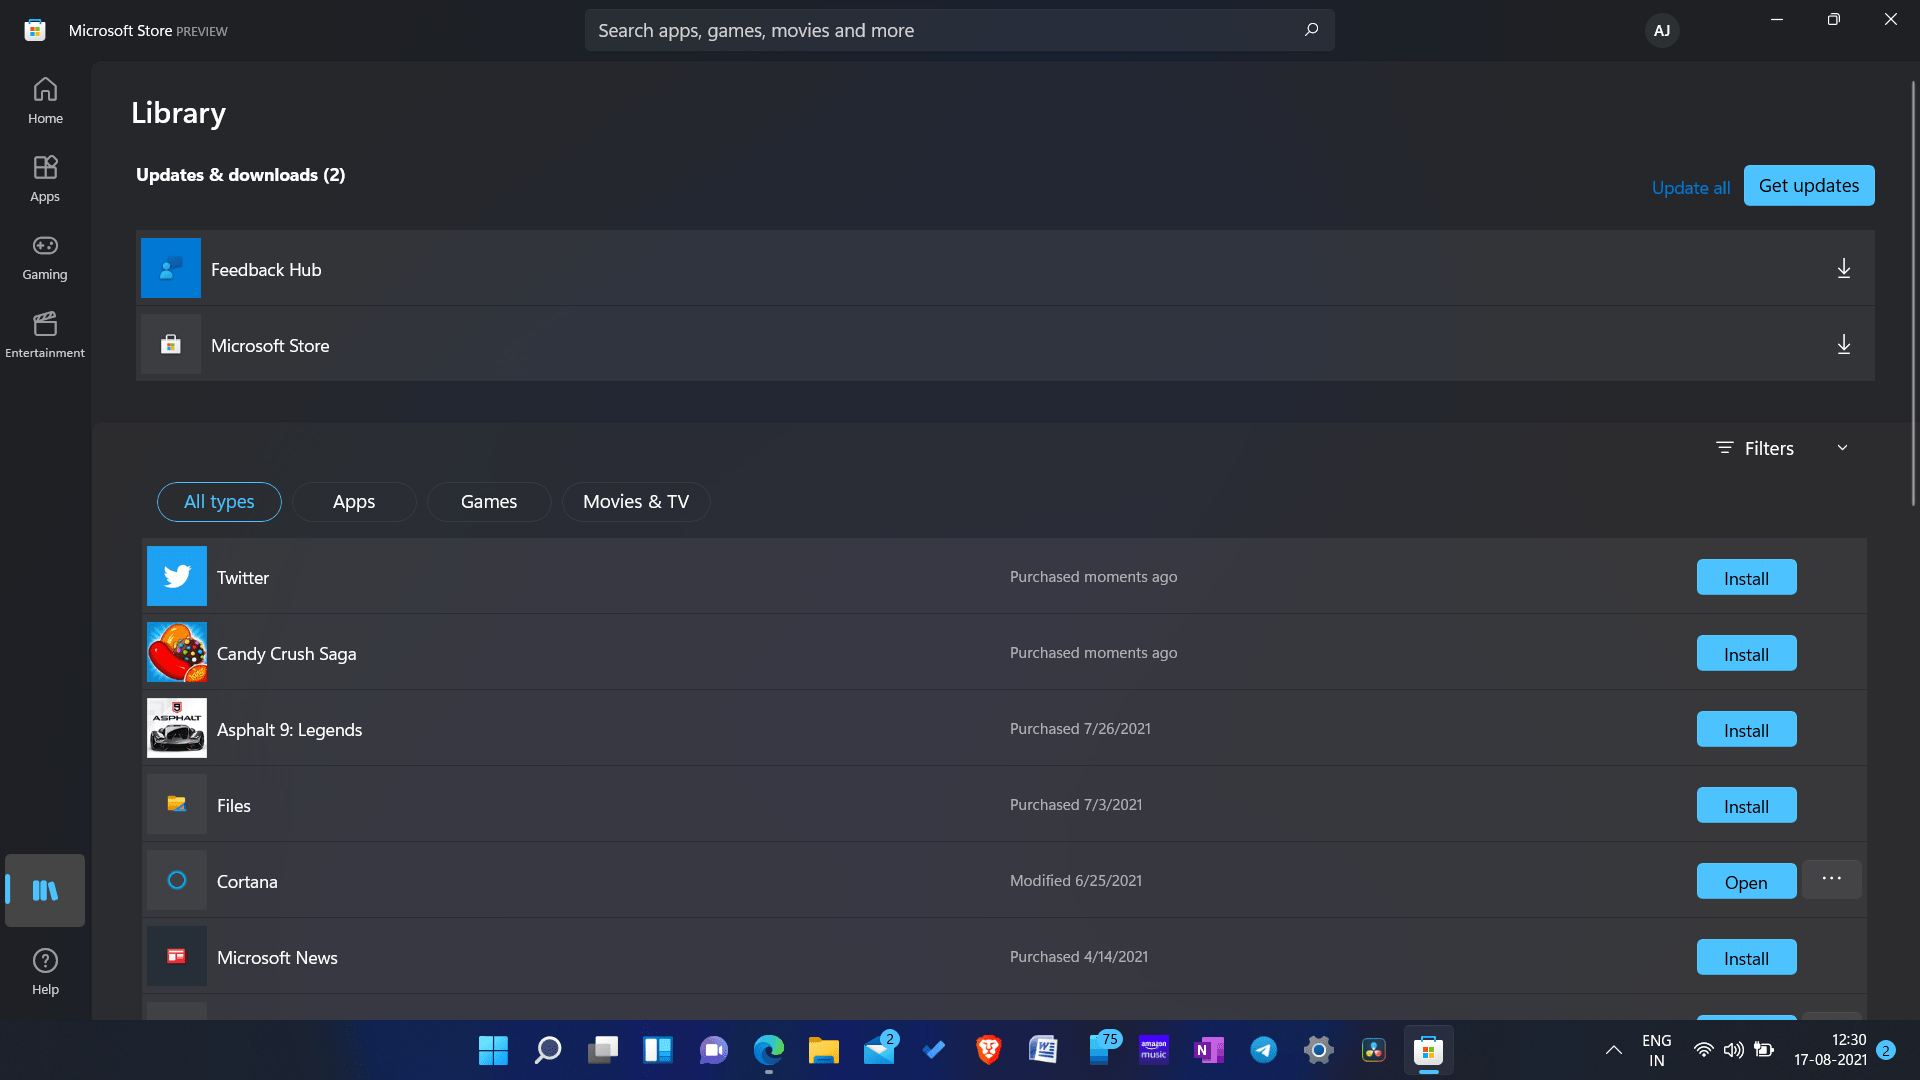Viewport: 1920px width, 1080px height.
Task: Click the Asphalt 9: Legends app icon
Action: (177, 728)
